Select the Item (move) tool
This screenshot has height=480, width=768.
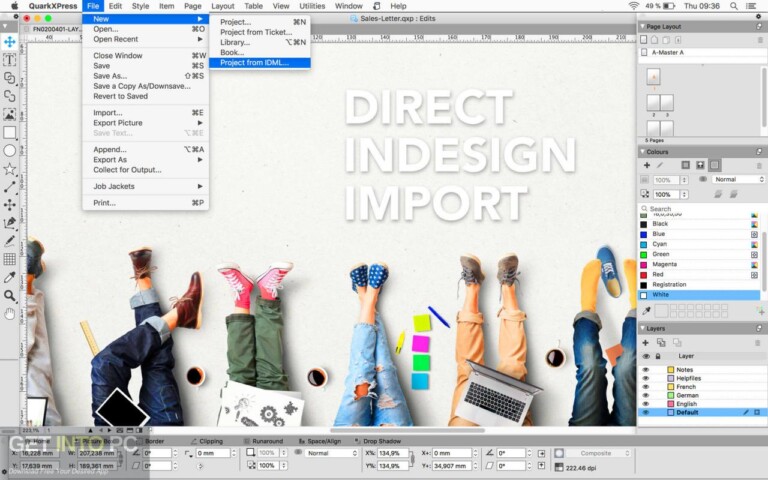tap(9, 42)
